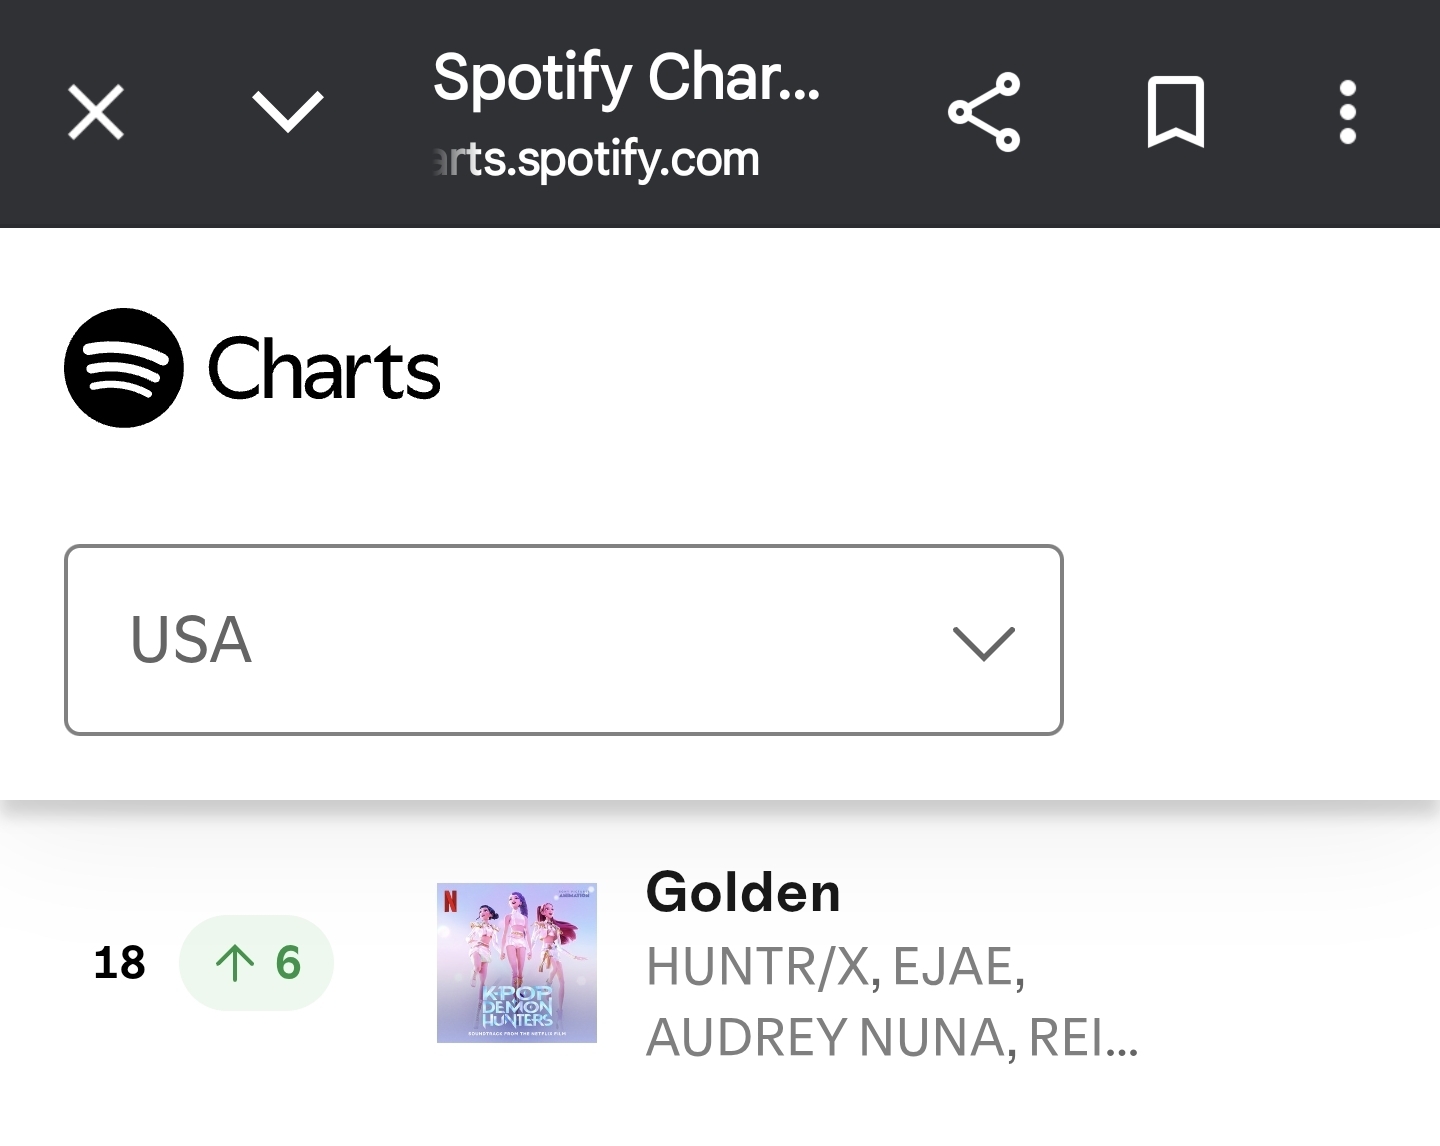Screen dimensions: 1440x1146
Task: Open the USA country dropdown
Action: click(563, 640)
